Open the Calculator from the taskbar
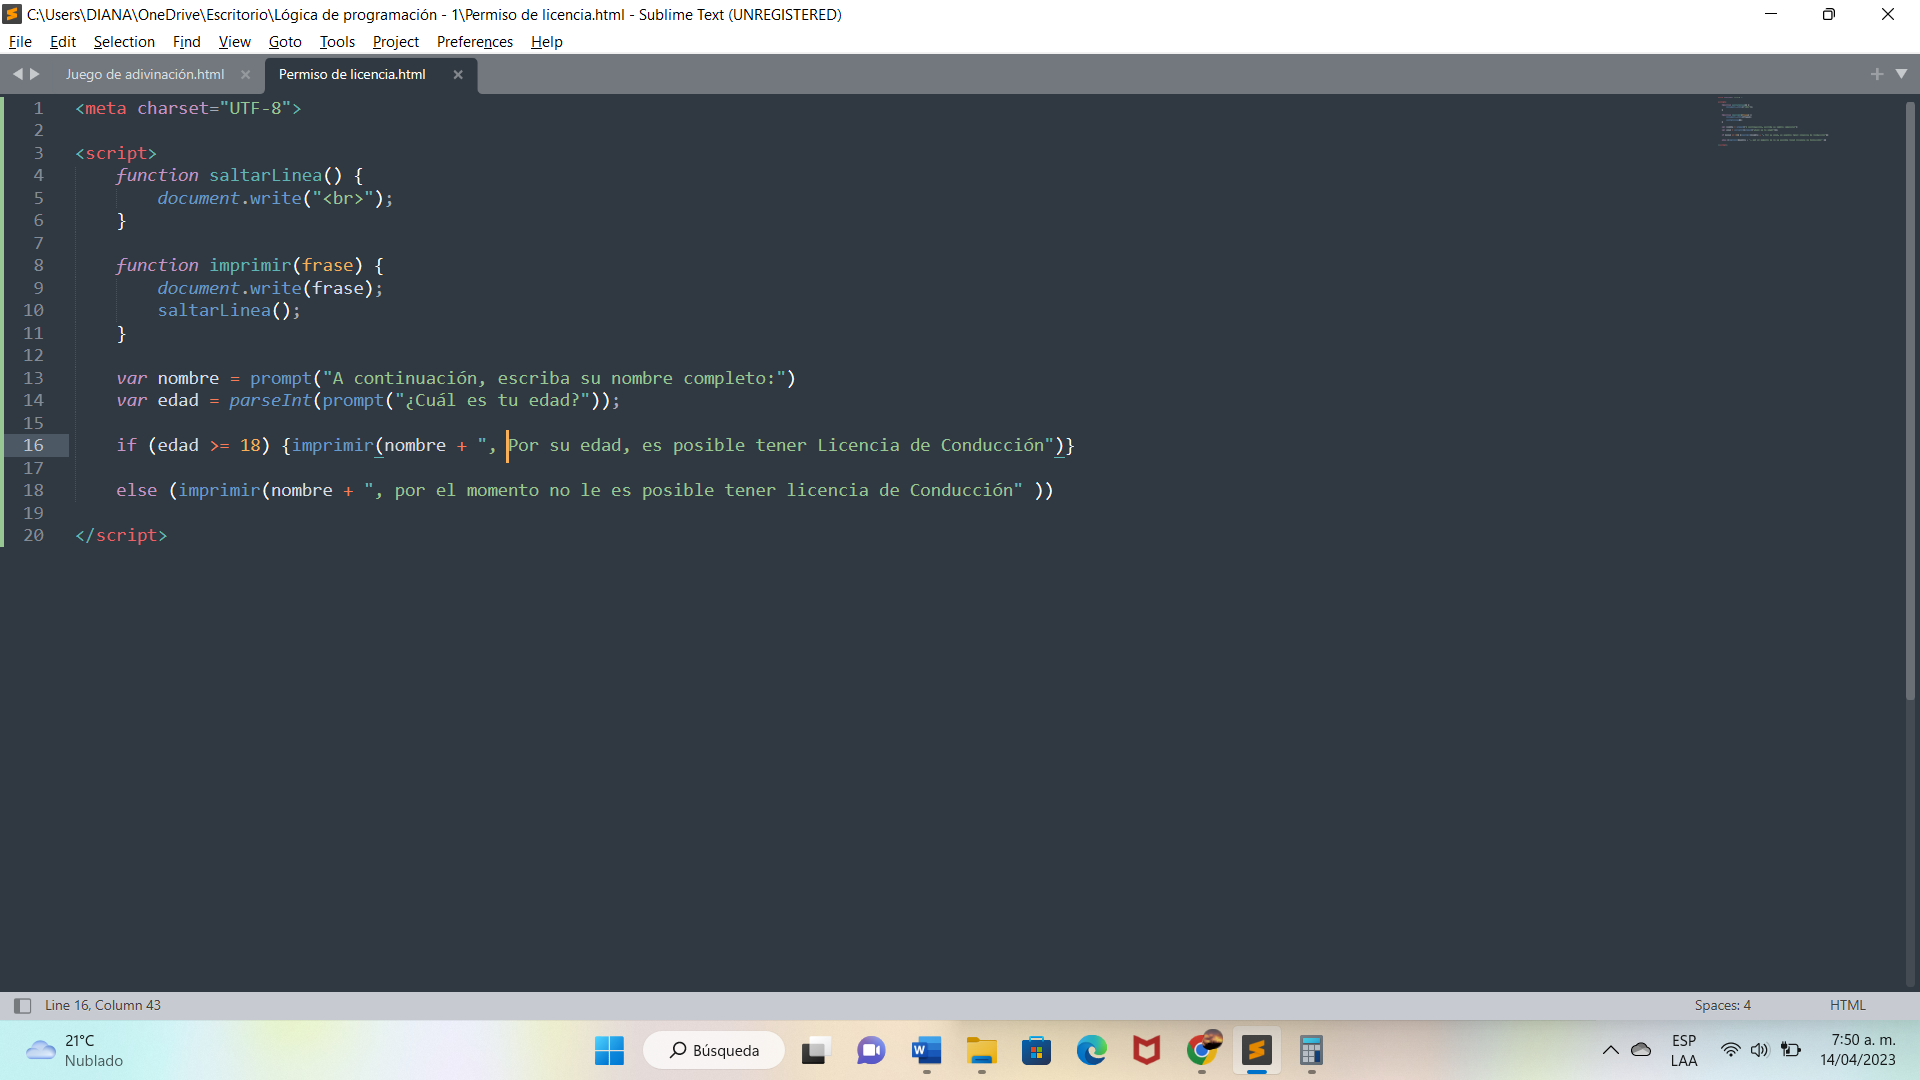The image size is (1920, 1080). click(x=1311, y=1051)
